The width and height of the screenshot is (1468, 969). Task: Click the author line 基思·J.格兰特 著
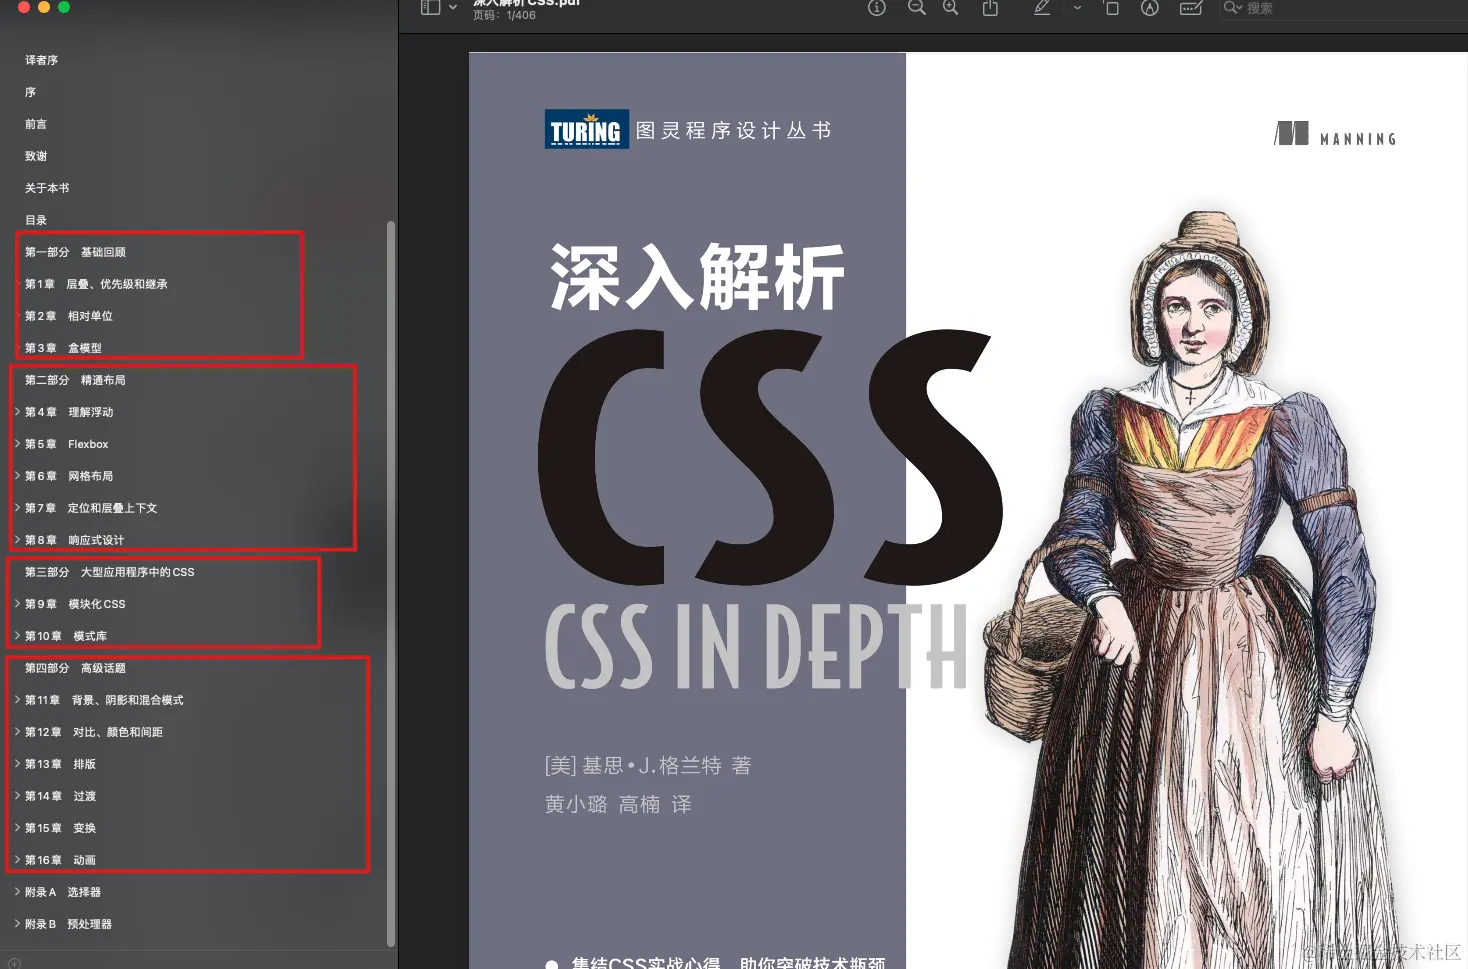click(648, 766)
